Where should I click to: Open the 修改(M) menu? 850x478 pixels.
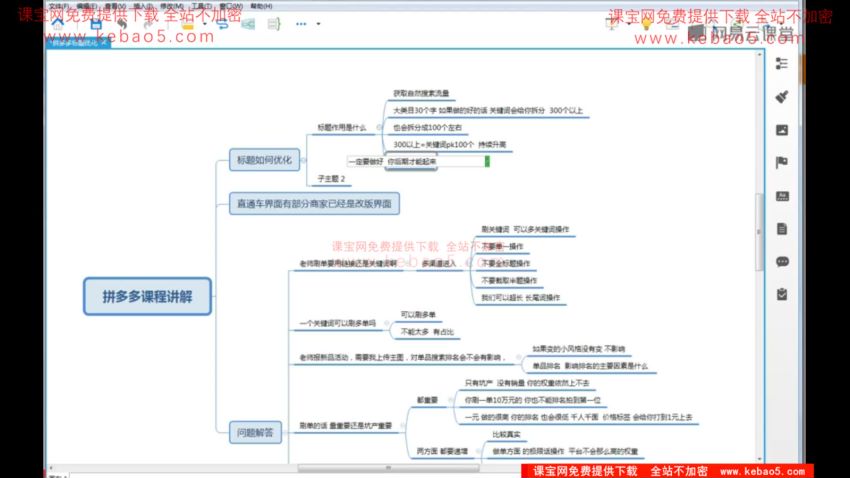pyautogui.click(x=172, y=6)
